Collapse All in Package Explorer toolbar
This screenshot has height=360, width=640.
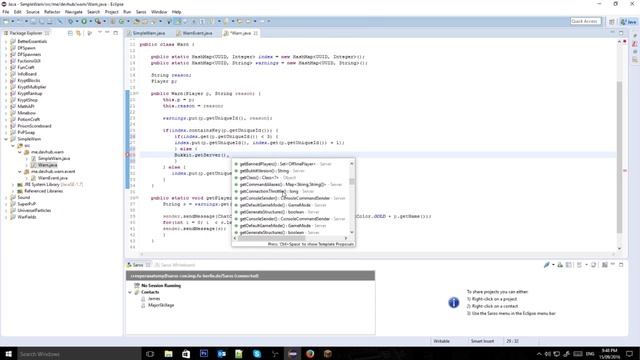70,33
